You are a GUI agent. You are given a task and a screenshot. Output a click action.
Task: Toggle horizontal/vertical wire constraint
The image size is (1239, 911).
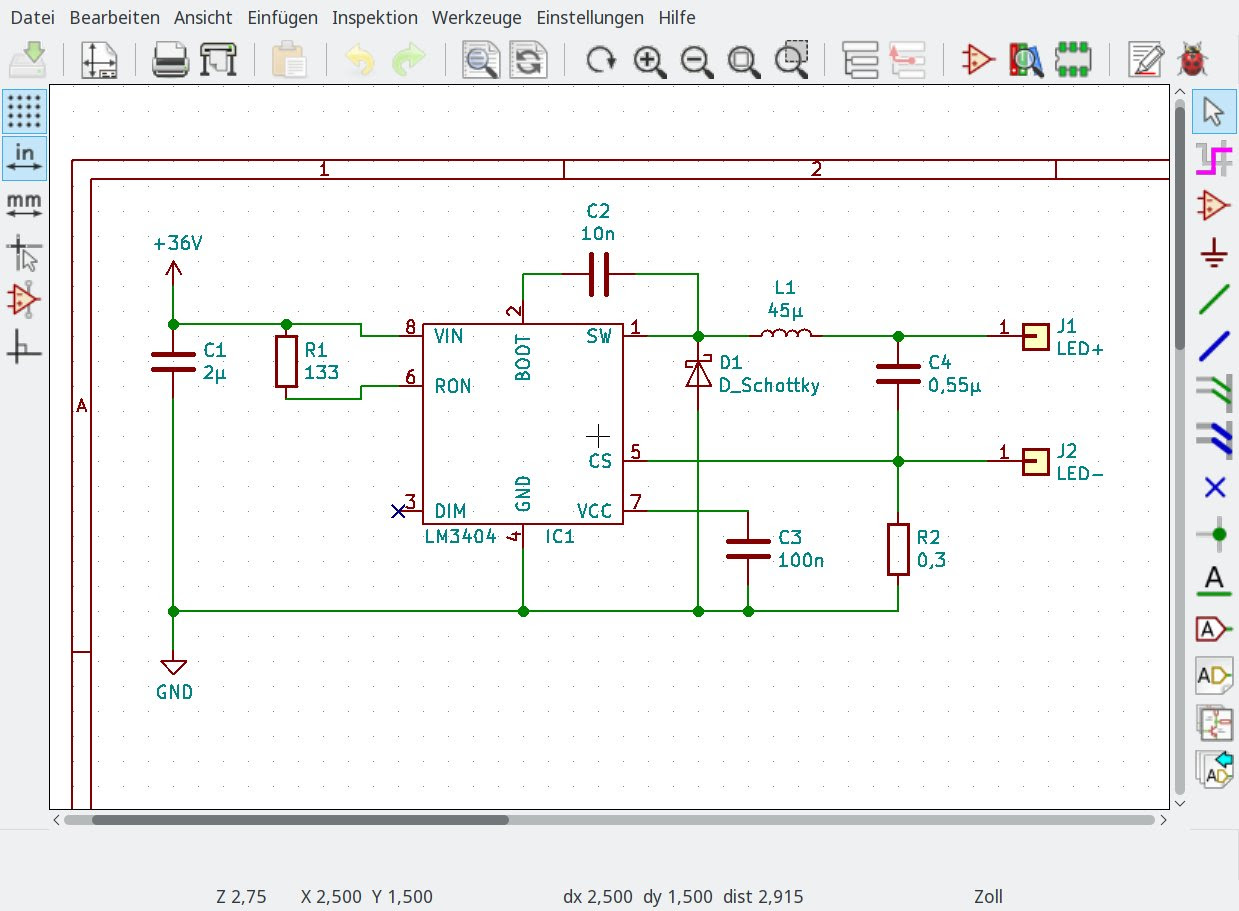click(x=24, y=346)
